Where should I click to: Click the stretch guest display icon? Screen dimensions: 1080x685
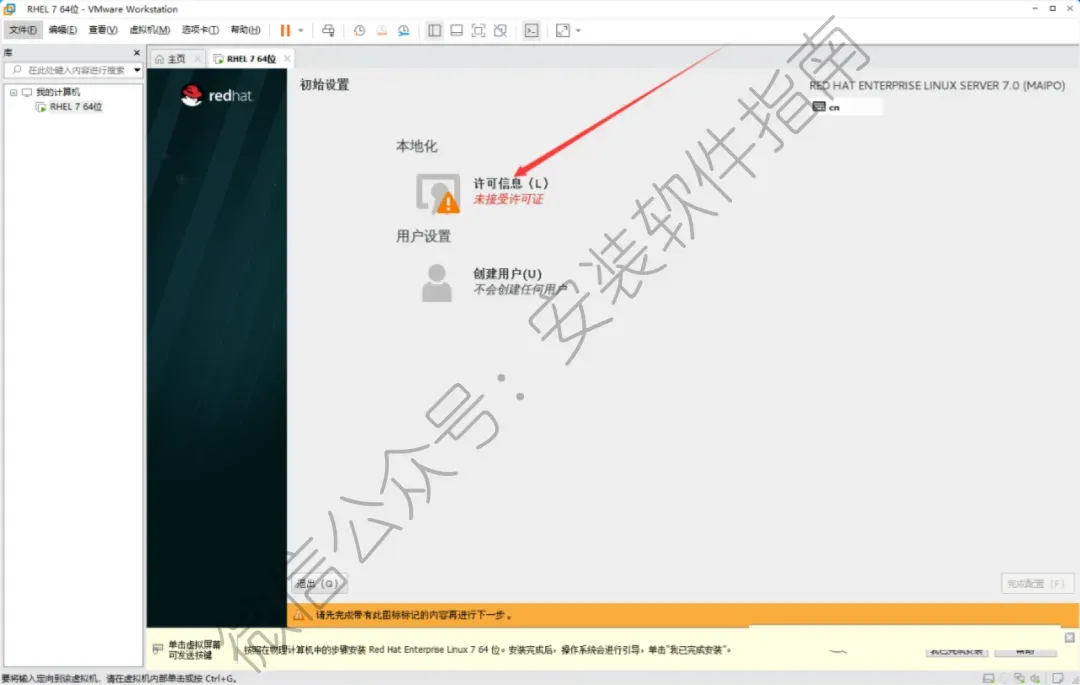point(563,30)
